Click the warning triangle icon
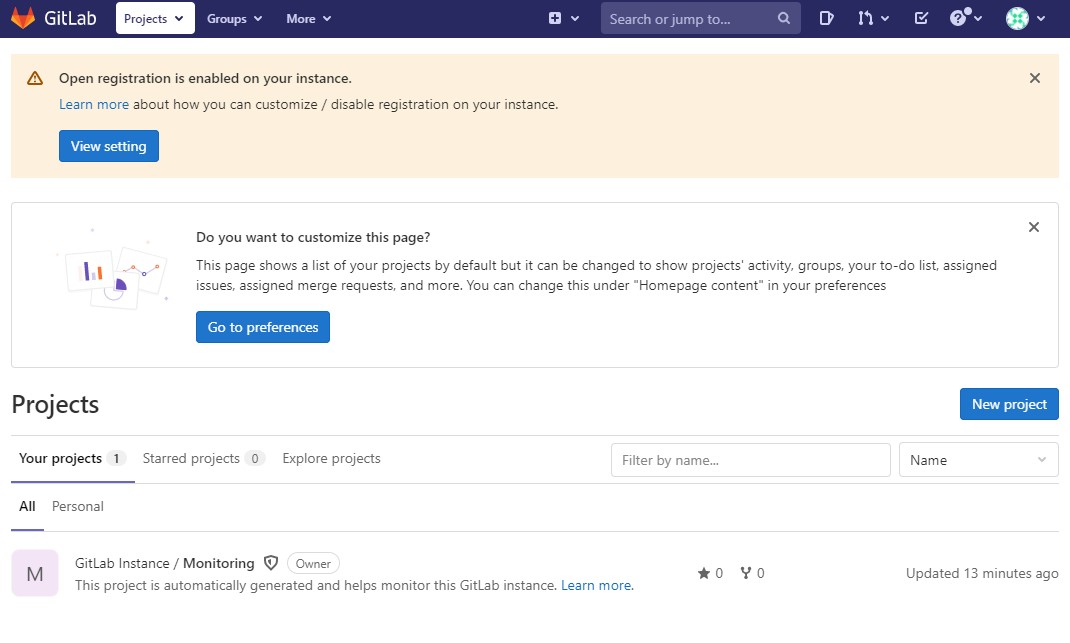Viewport: 1070px width, 643px height. click(x=35, y=78)
